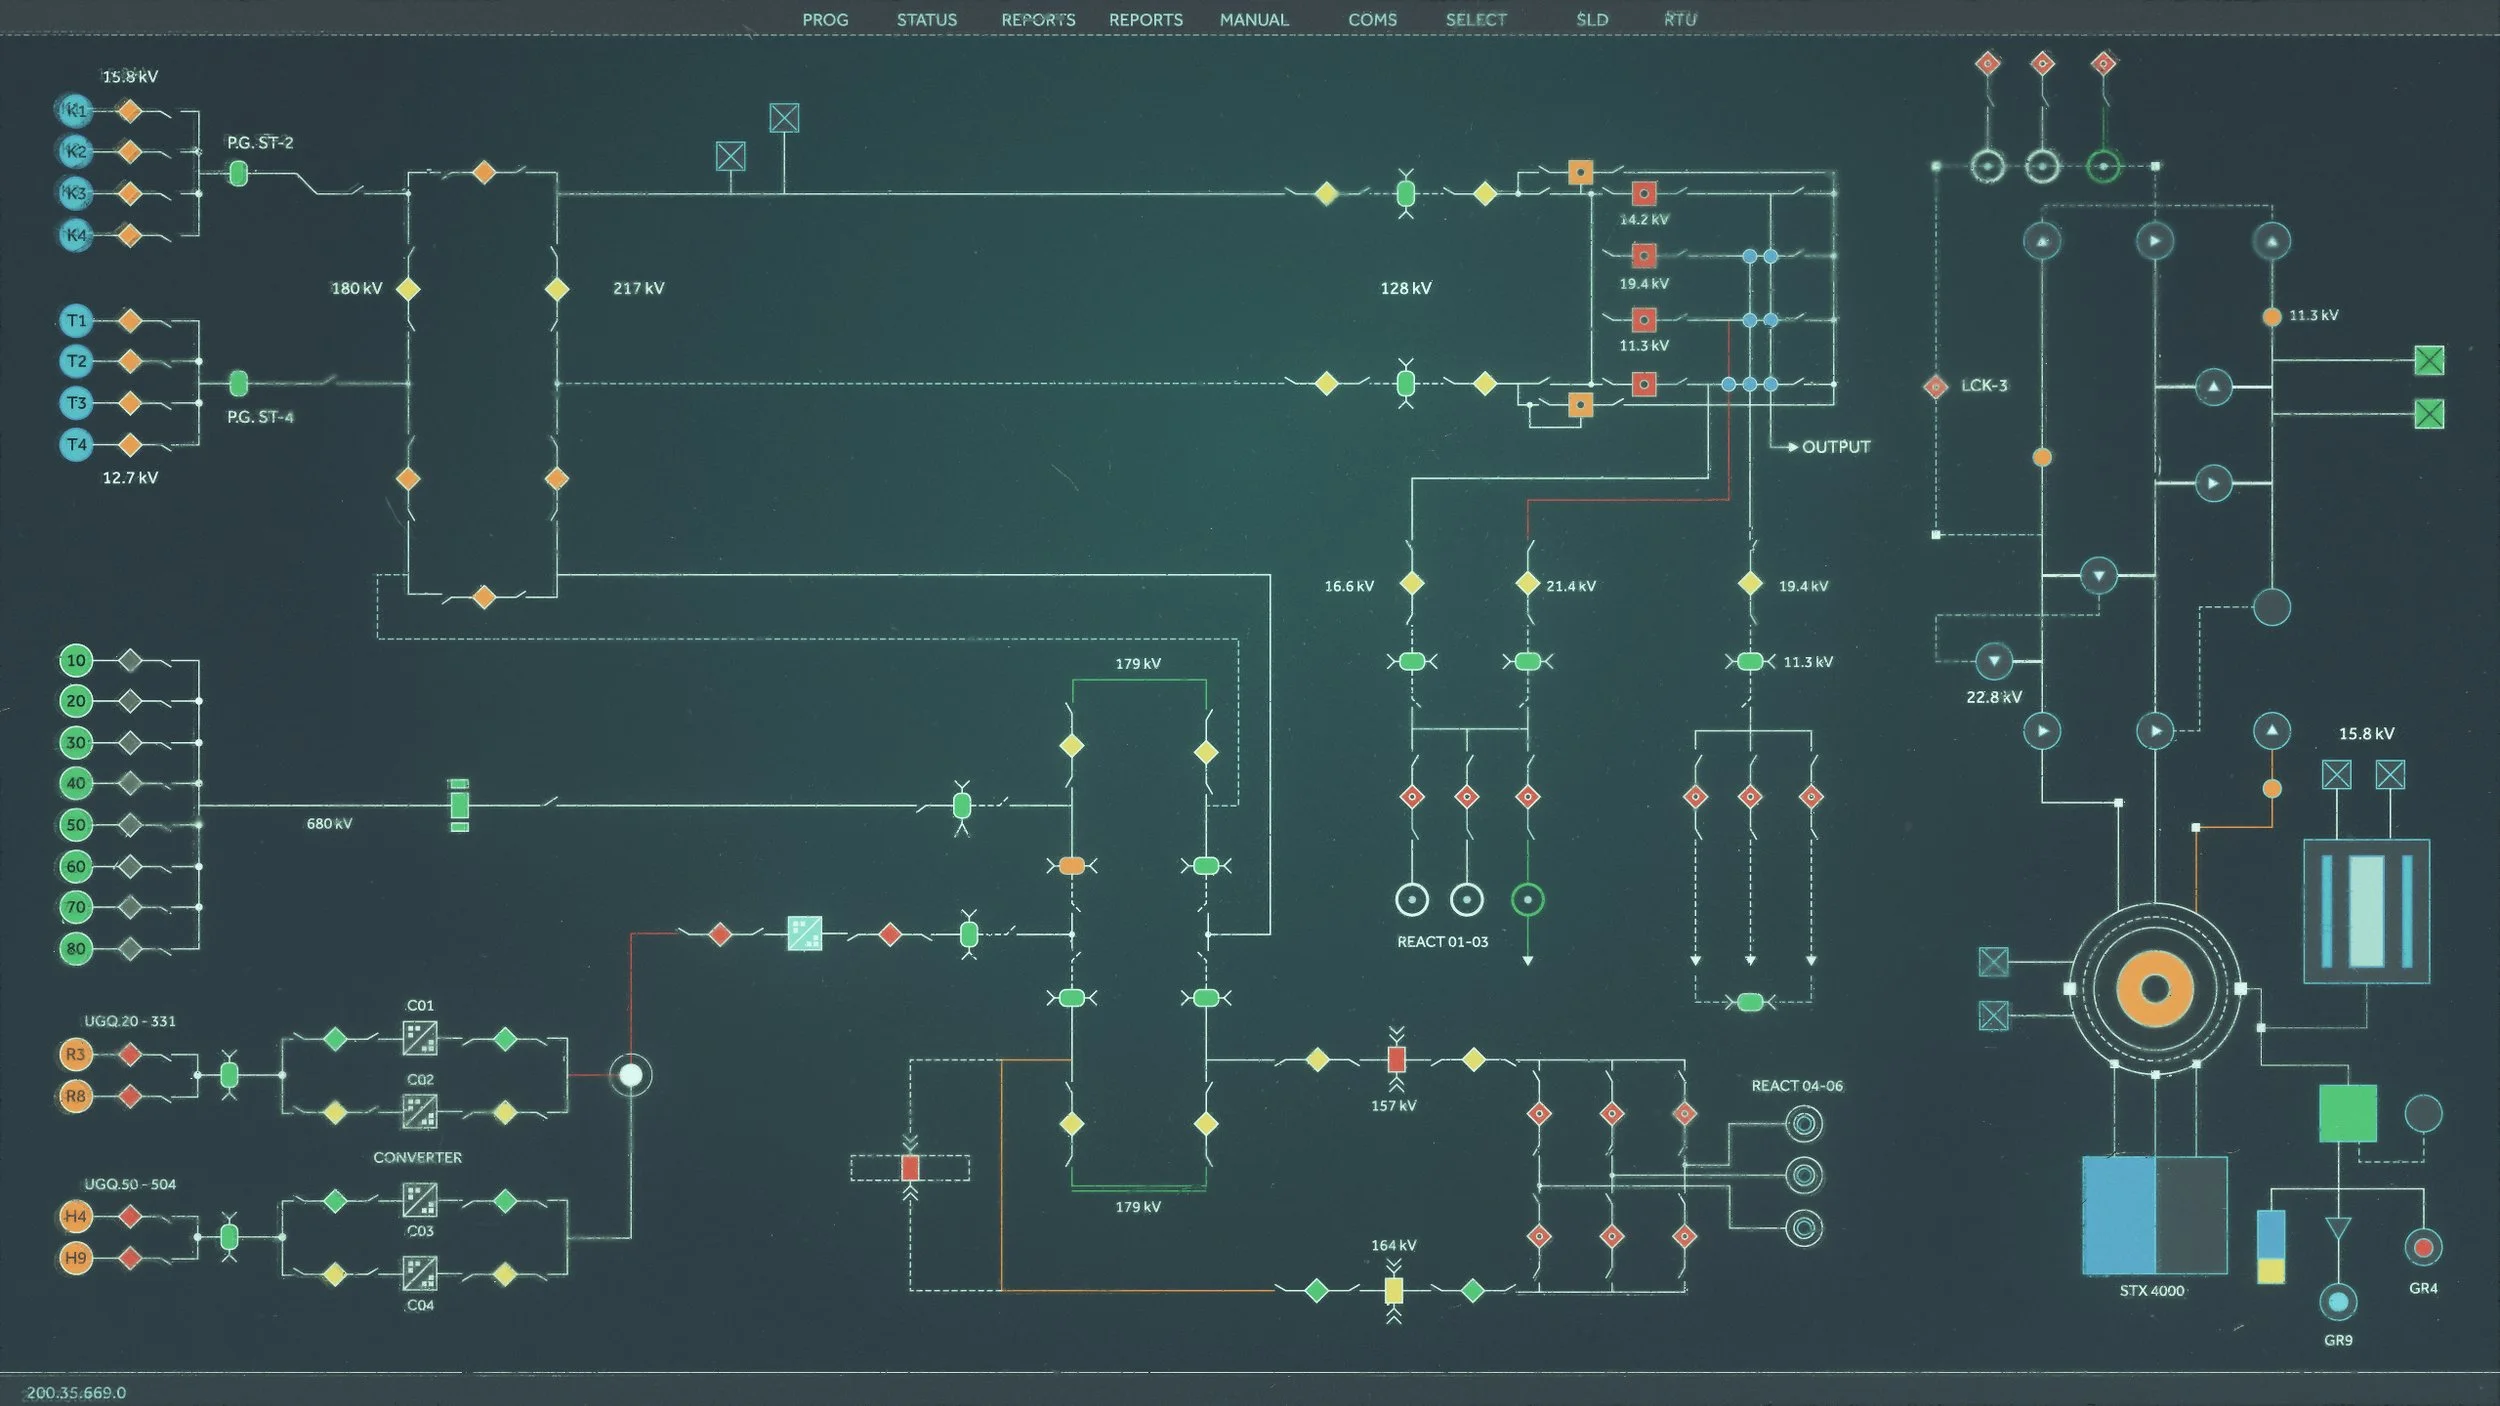2500x1406 pixels.
Task: Click the P.G. ST-2 green capsule
Action: [x=238, y=173]
